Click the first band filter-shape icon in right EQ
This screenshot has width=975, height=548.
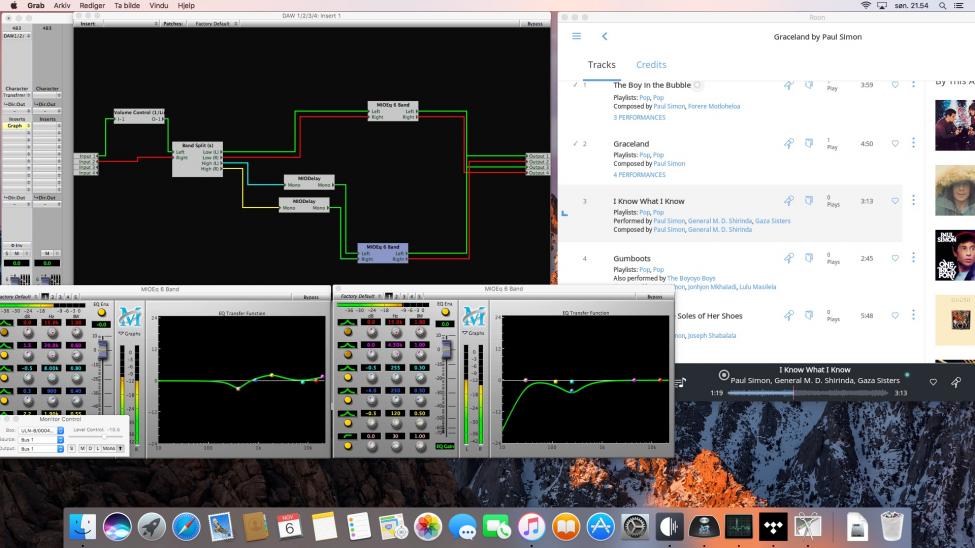coord(348,322)
